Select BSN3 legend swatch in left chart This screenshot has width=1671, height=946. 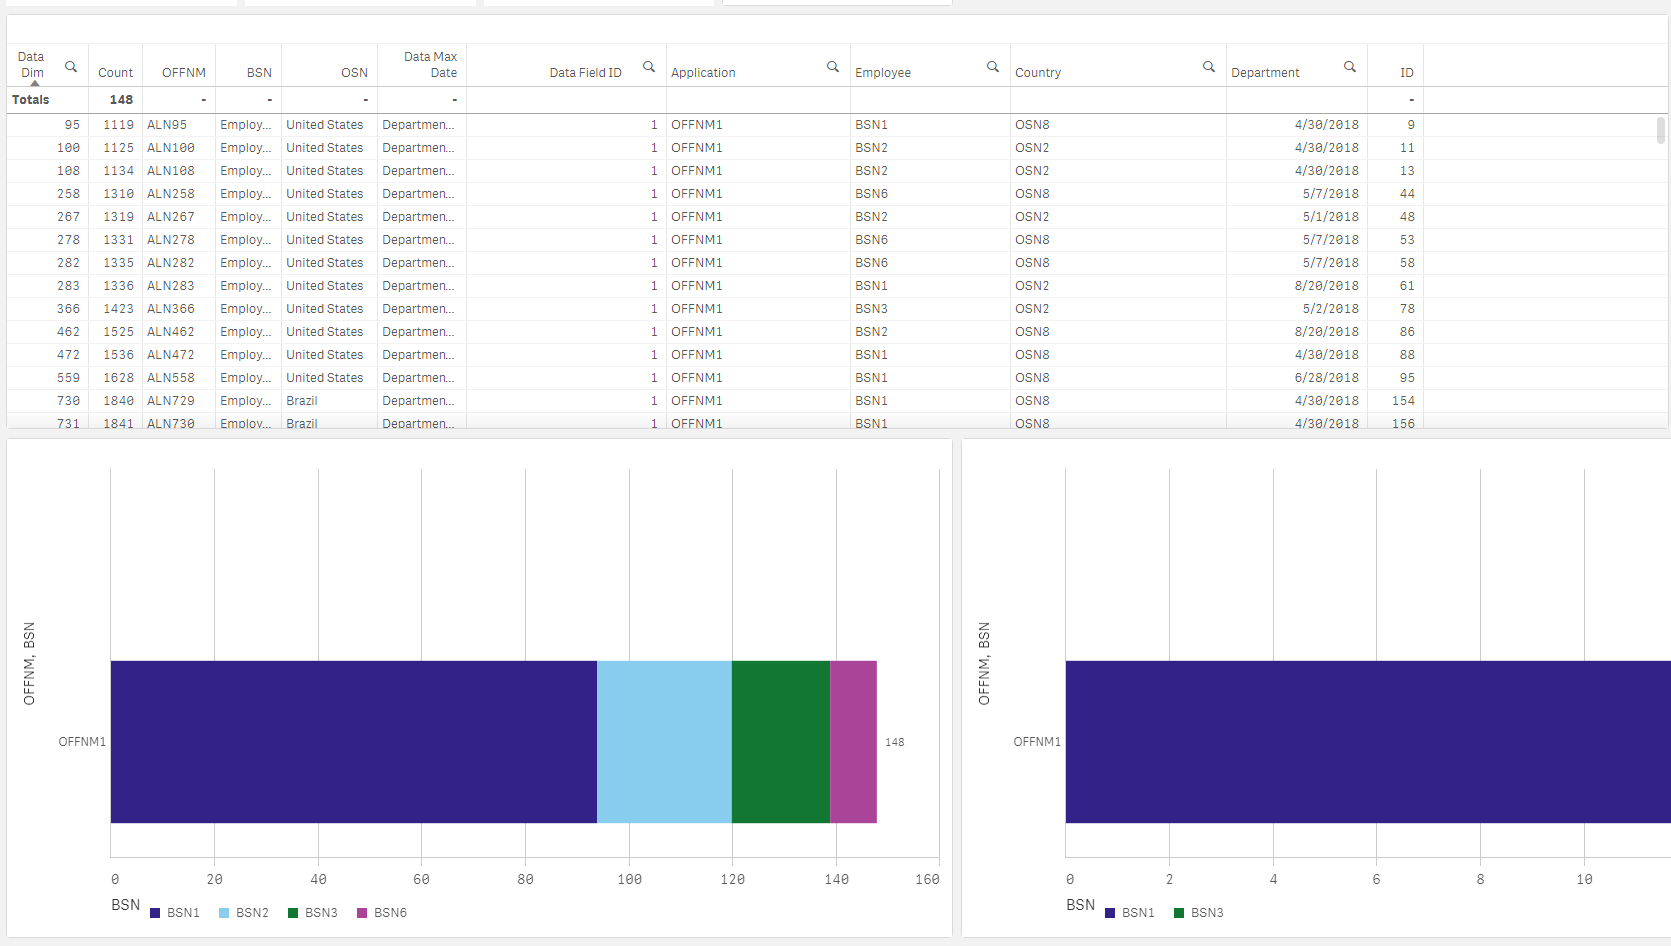point(293,913)
